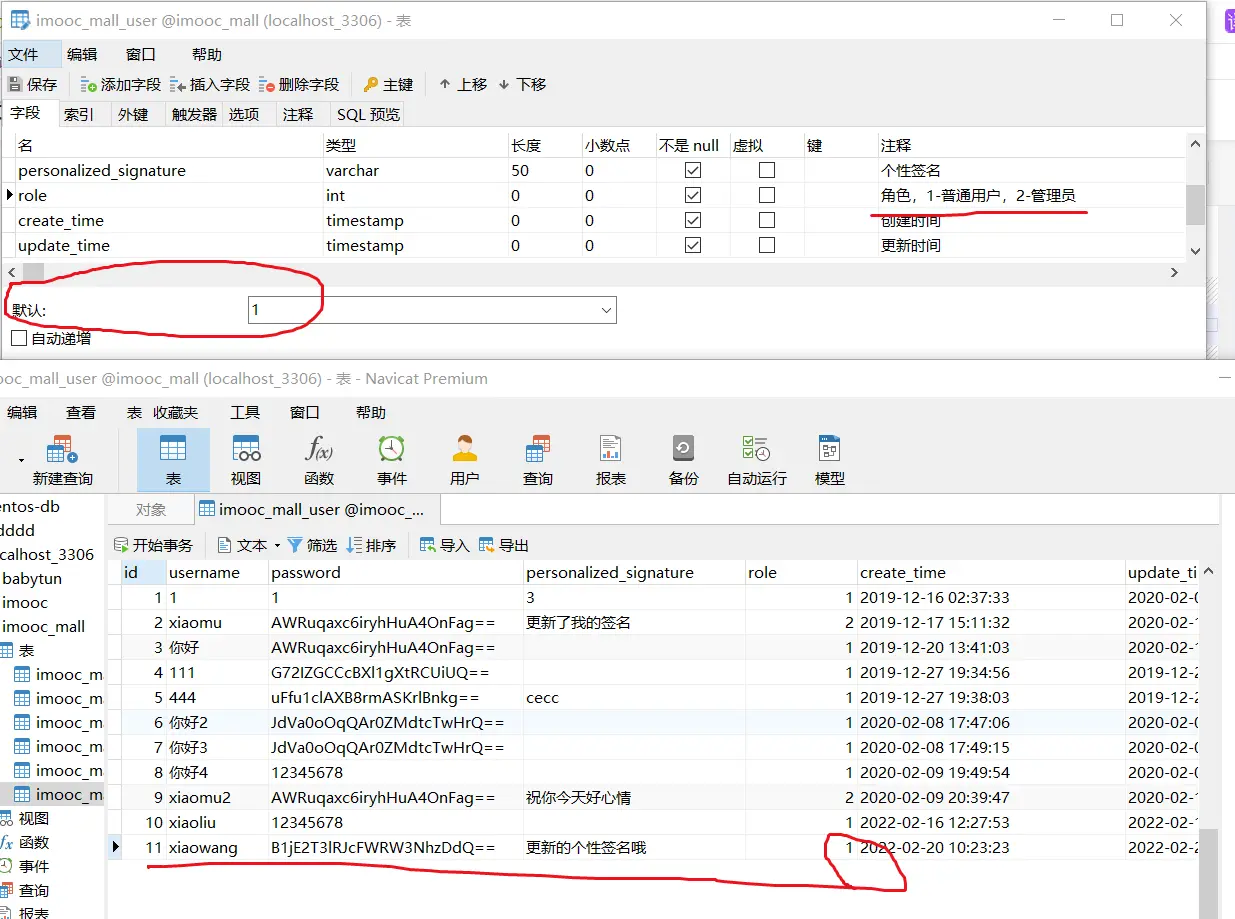The width and height of the screenshot is (1235, 919).
Task: Switch to Triggers (触发器) tab
Action: coord(194,114)
